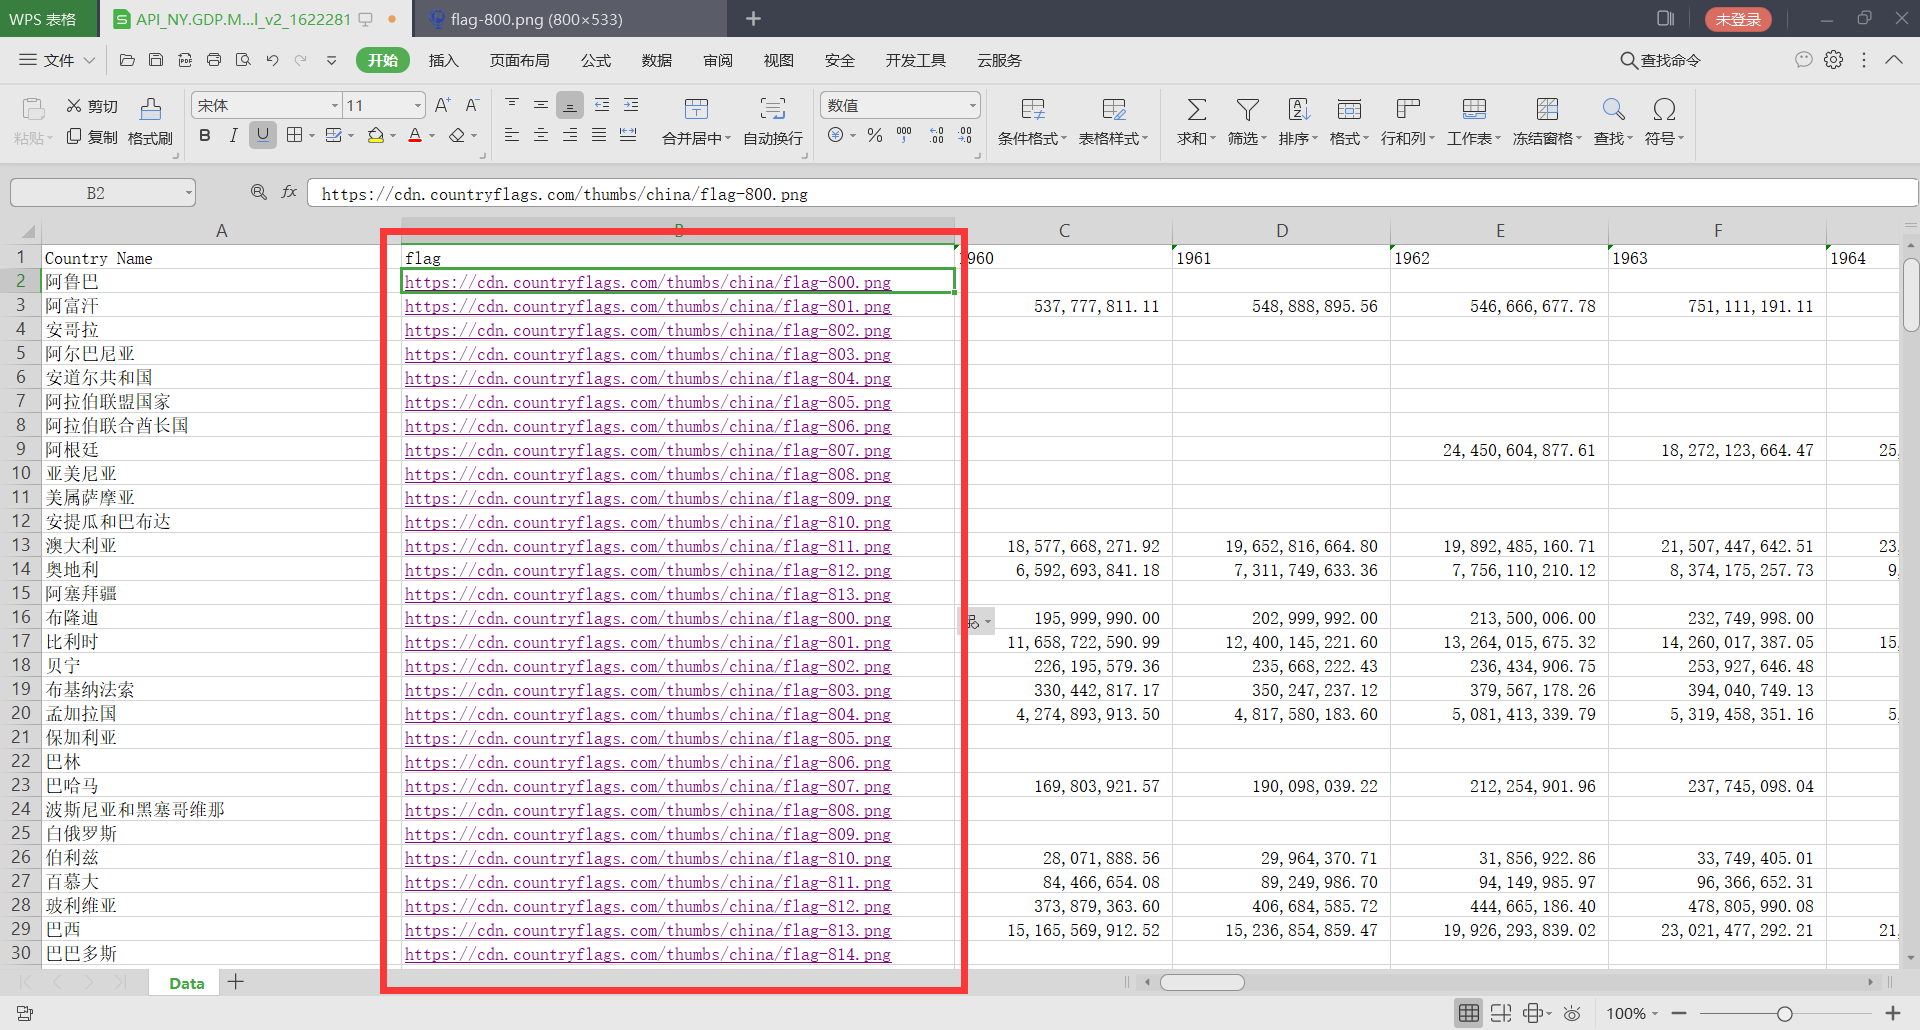Click the red font color swatch
The width and height of the screenshot is (1920, 1030).
[x=415, y=135]
